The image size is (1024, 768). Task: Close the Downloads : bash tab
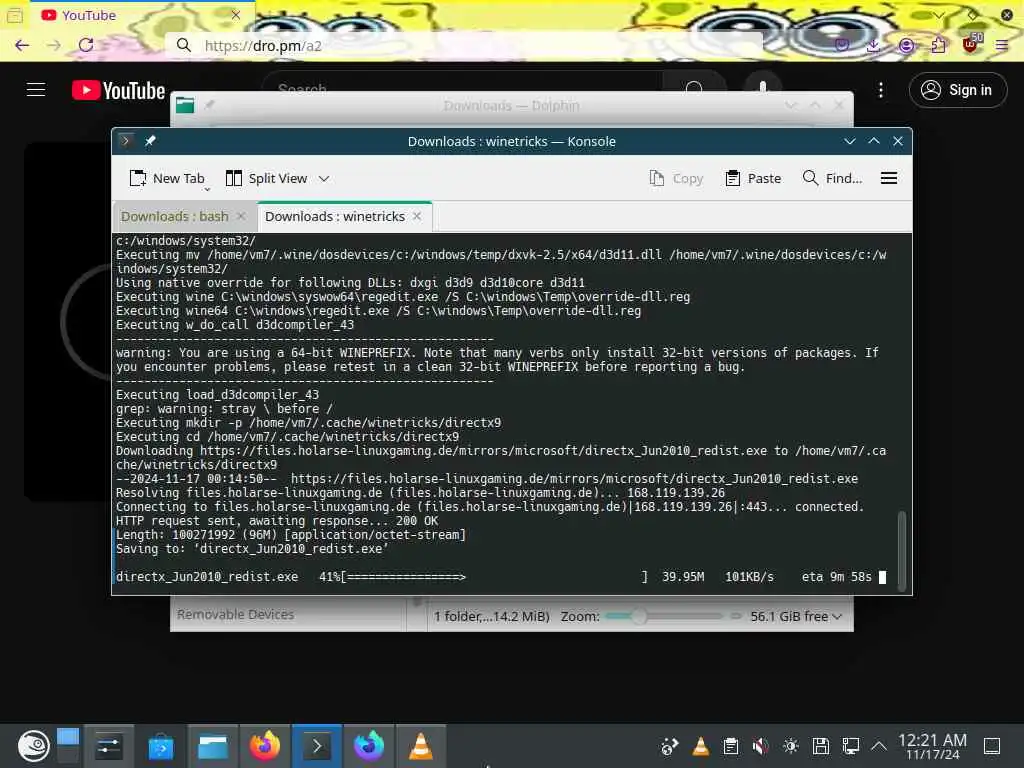pos(242,216)
